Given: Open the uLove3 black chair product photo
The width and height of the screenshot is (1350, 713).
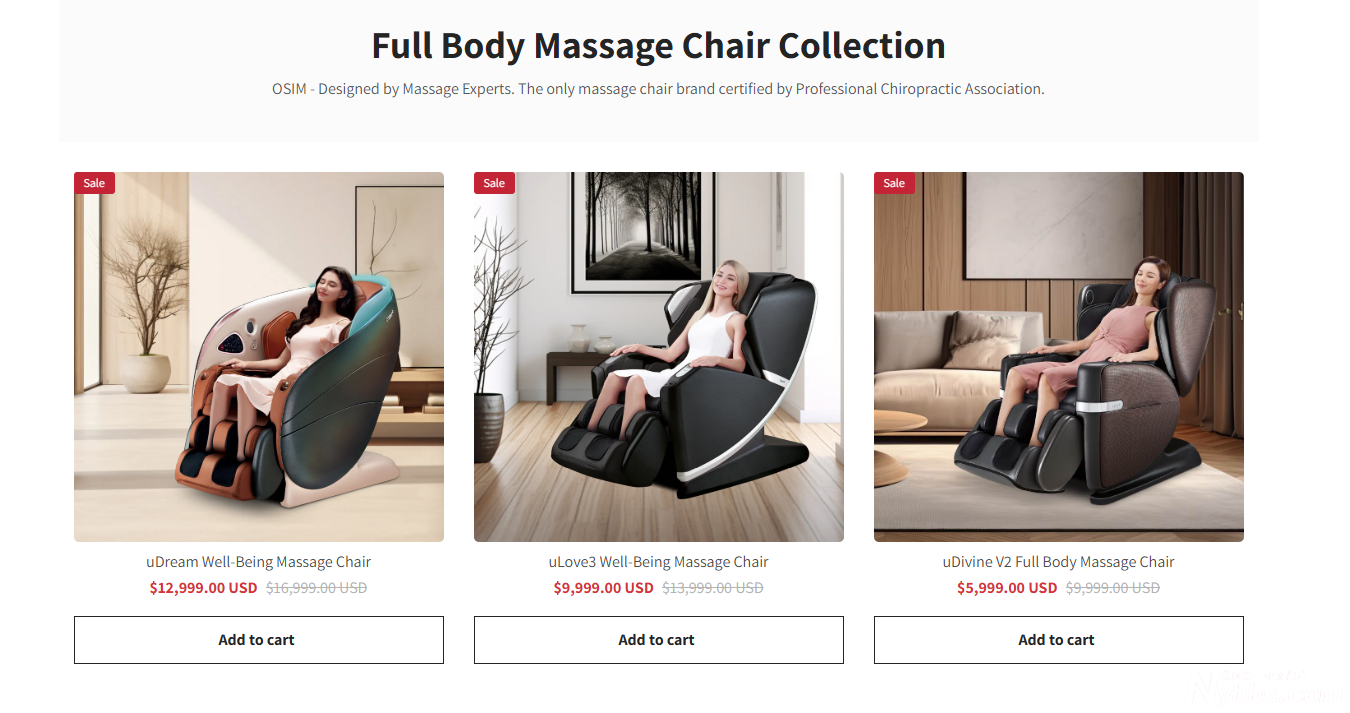Looking at the screenshot, I should click(659, 357).
